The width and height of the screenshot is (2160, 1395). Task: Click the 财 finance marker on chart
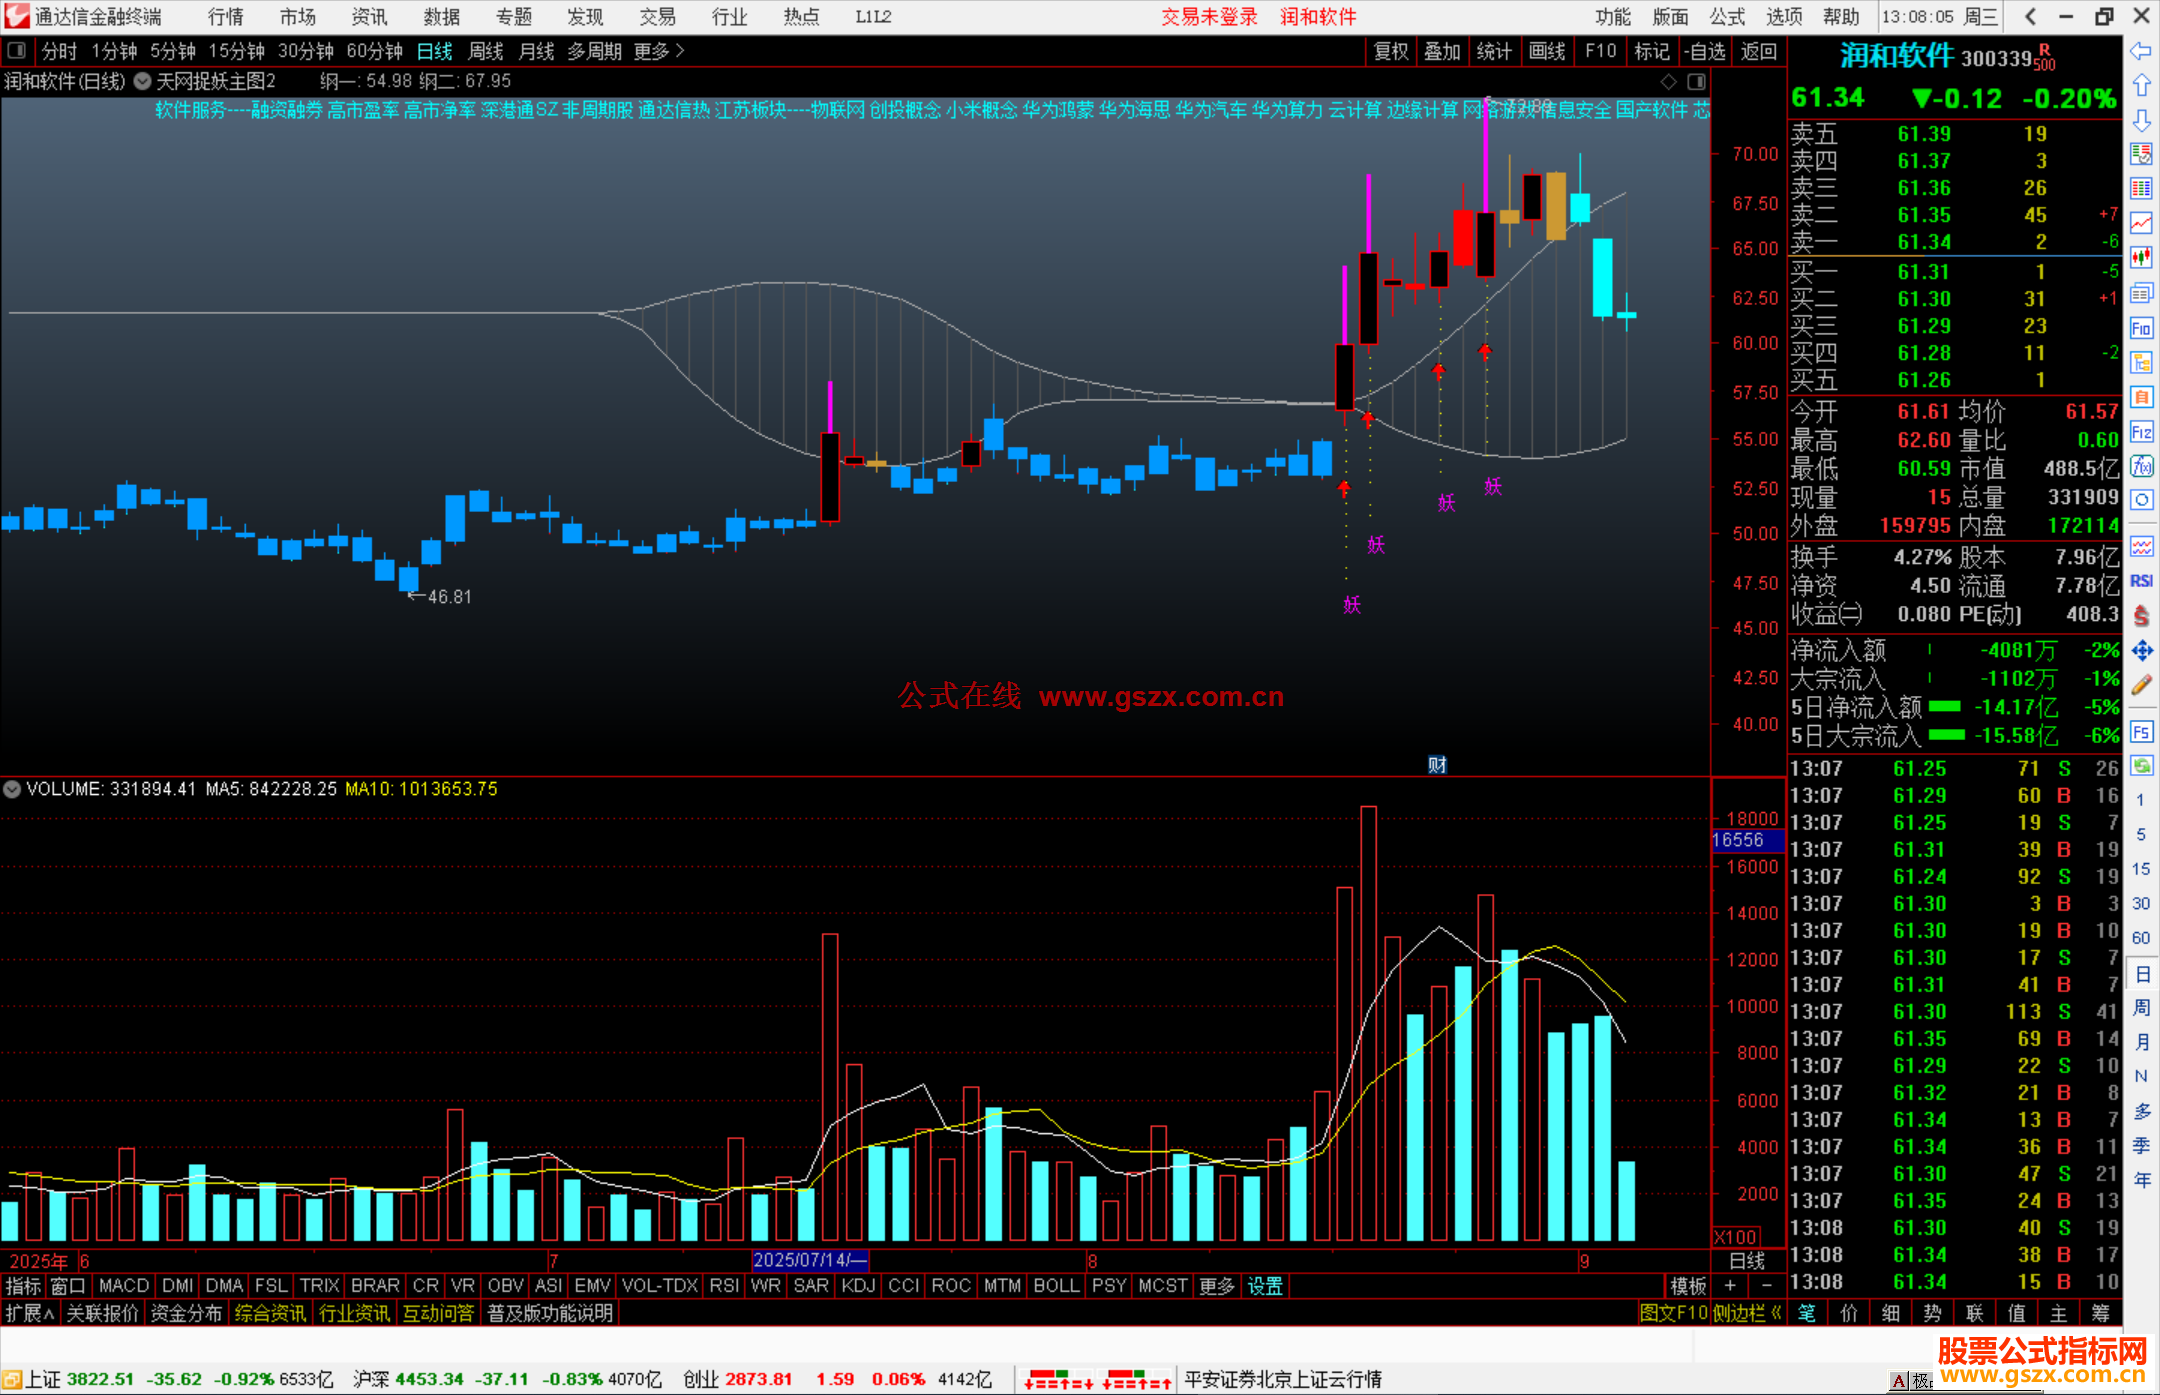[x=1437, y=765]
